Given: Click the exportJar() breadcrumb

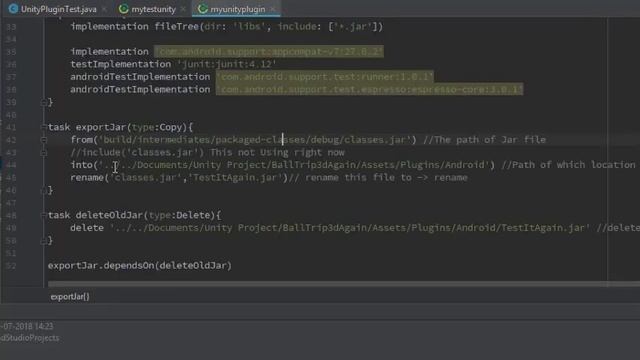Looking at the screenshot, I should point(70,297).
